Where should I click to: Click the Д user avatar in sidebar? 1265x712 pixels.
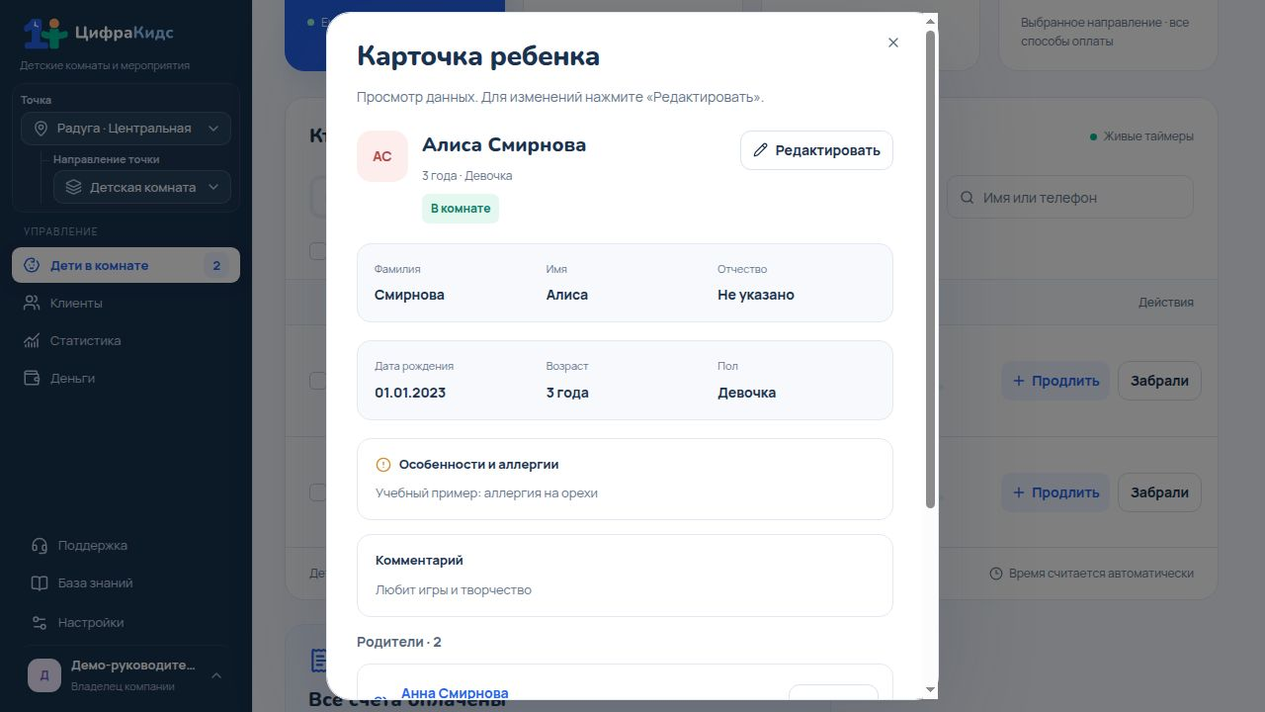coord(44,675)
